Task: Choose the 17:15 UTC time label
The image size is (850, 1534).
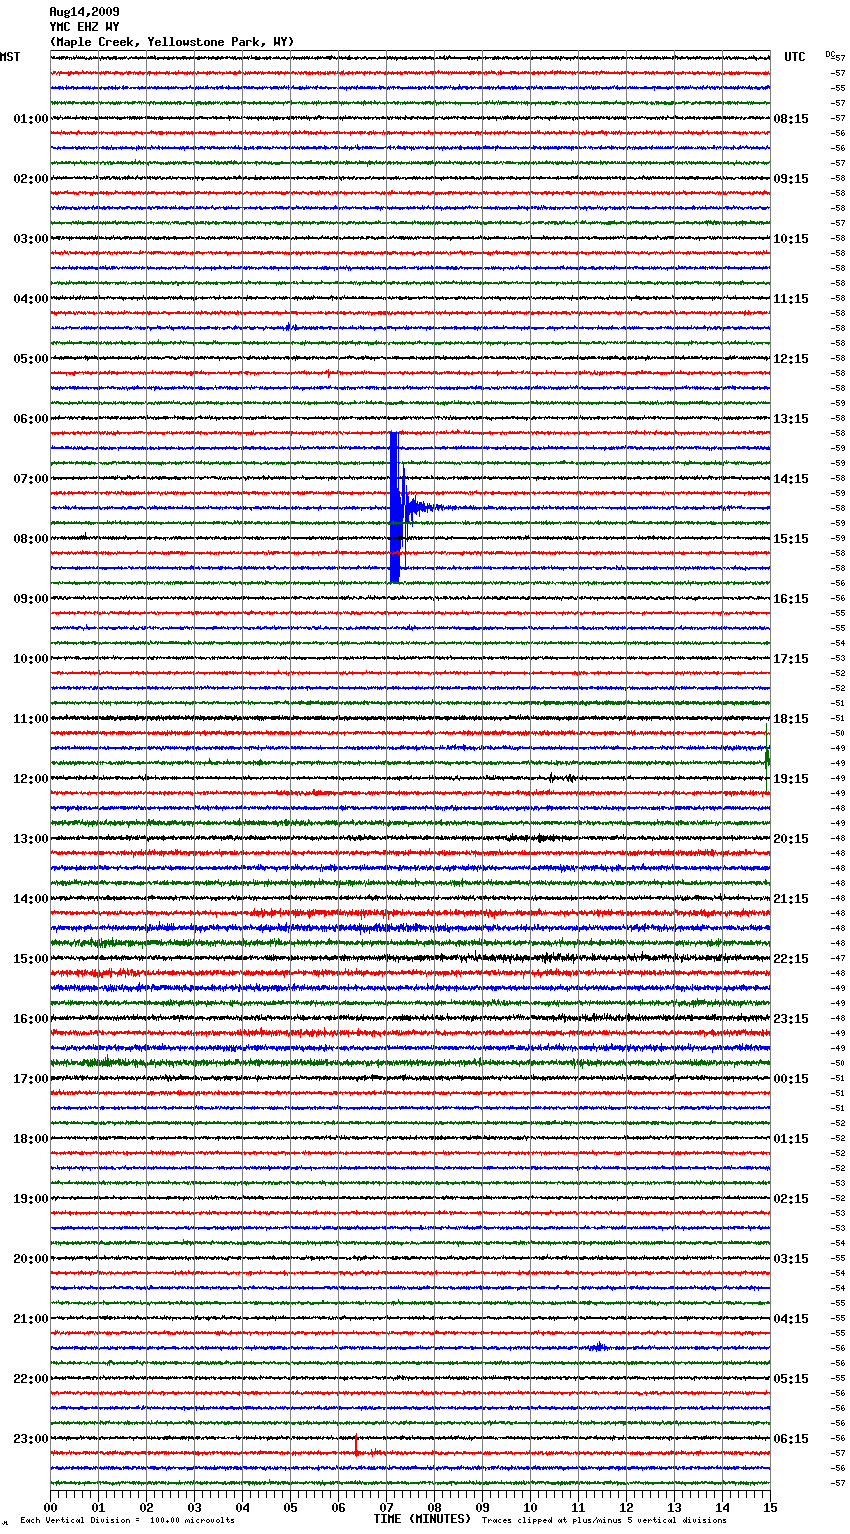Action: point(791,659)
